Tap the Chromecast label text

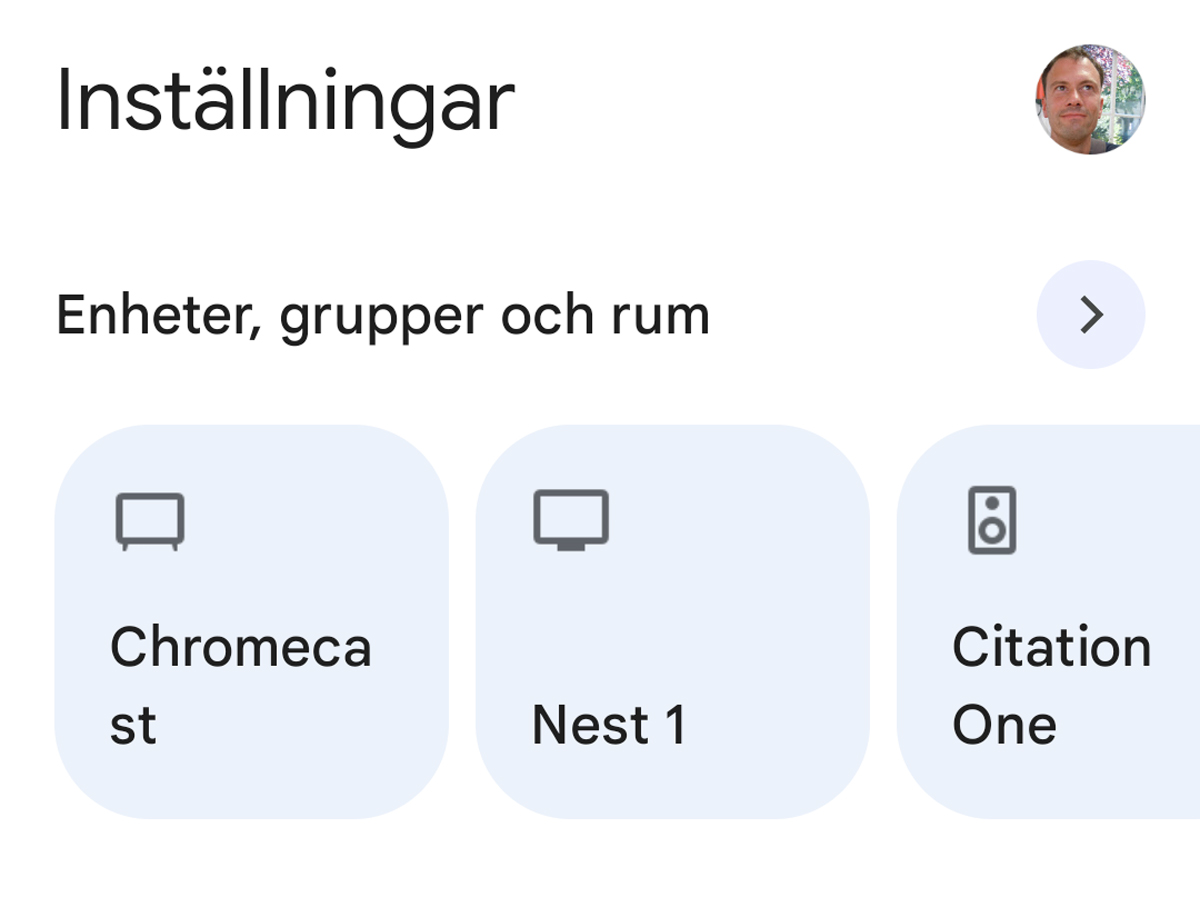pos(242,685)
